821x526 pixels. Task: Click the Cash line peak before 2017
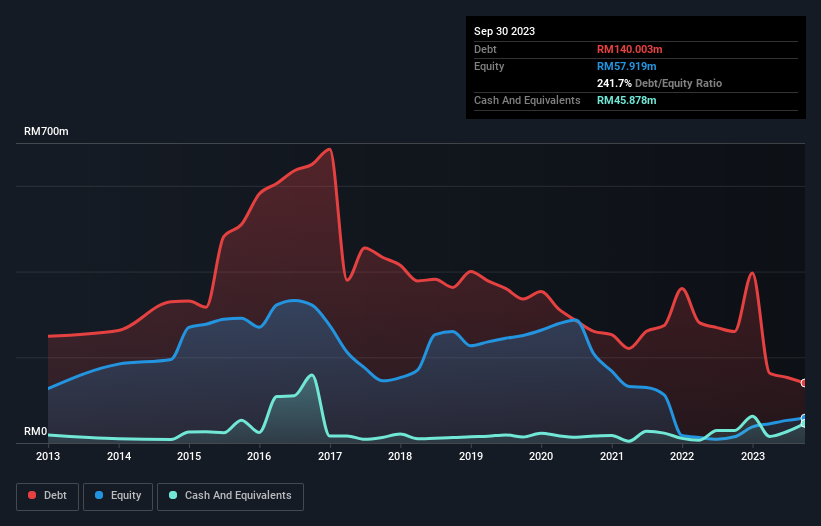point(312,375)
